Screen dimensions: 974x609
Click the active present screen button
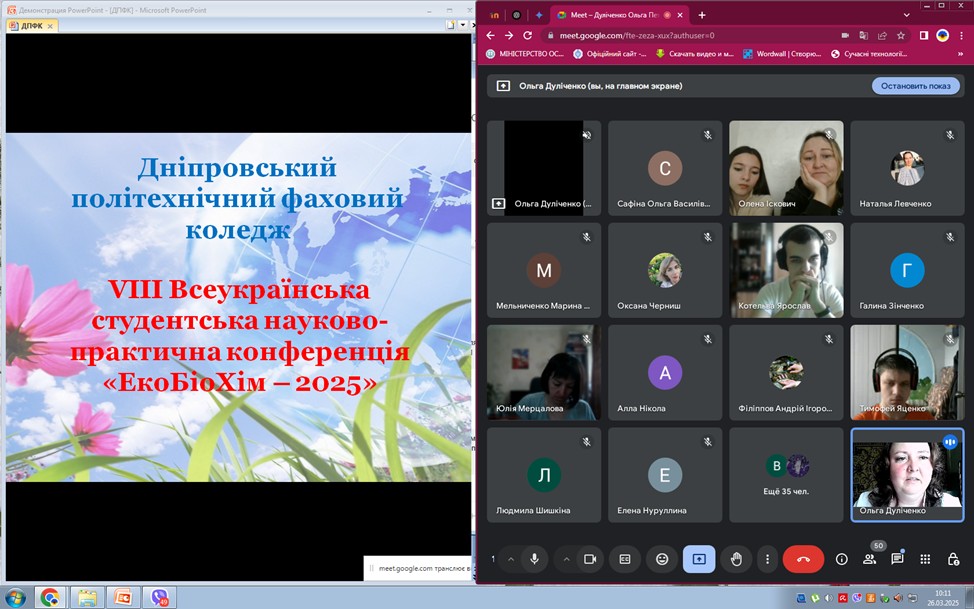pyautogui.click(x=699, y=559)
